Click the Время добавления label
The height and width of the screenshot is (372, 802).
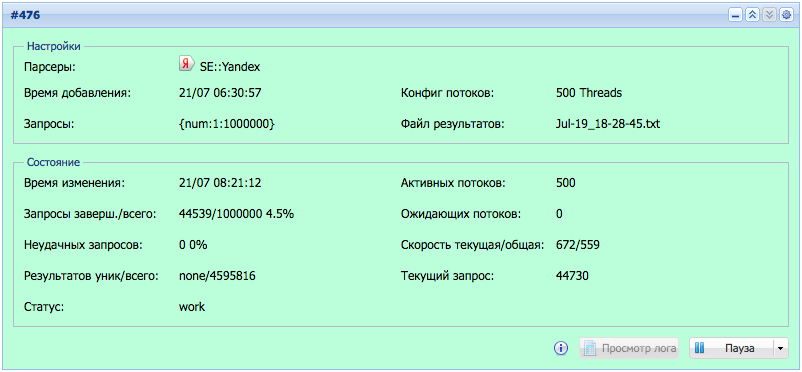coord(78,93)
